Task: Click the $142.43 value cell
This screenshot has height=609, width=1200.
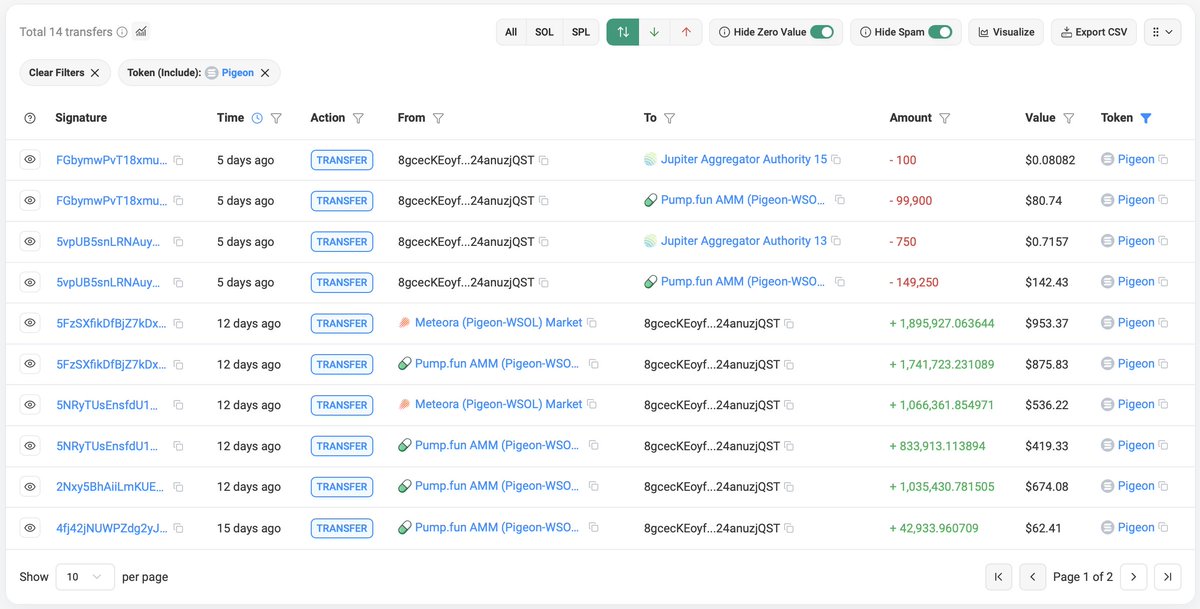Action: 1047,282
